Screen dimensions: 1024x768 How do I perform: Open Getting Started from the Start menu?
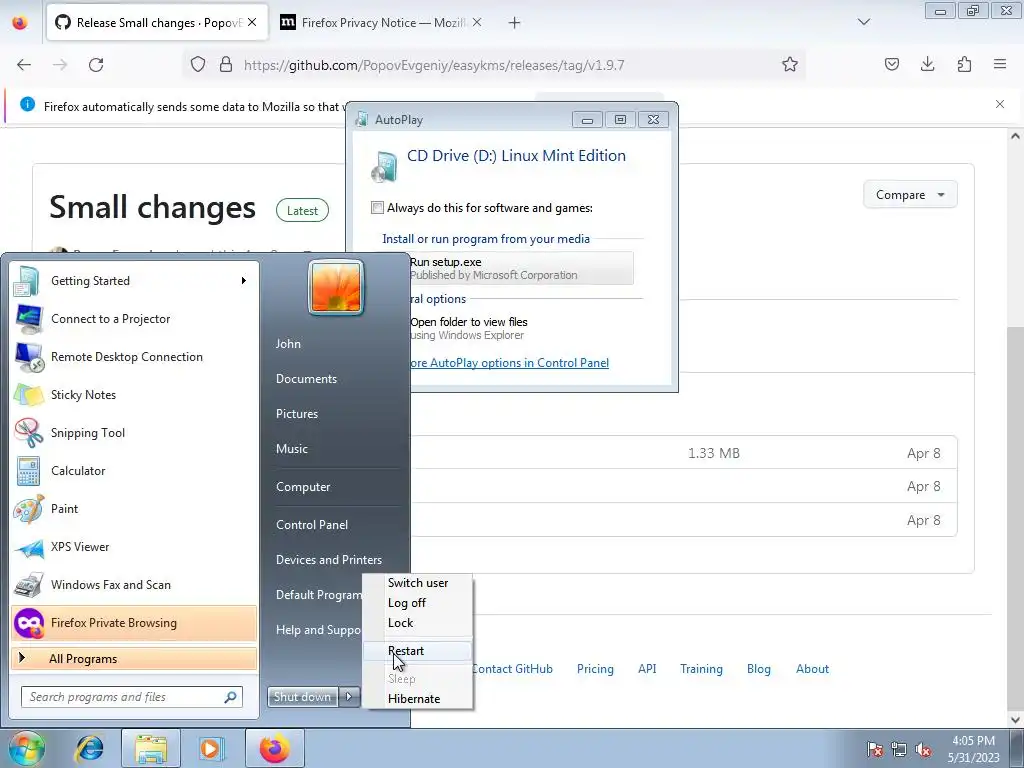[134, 281]
